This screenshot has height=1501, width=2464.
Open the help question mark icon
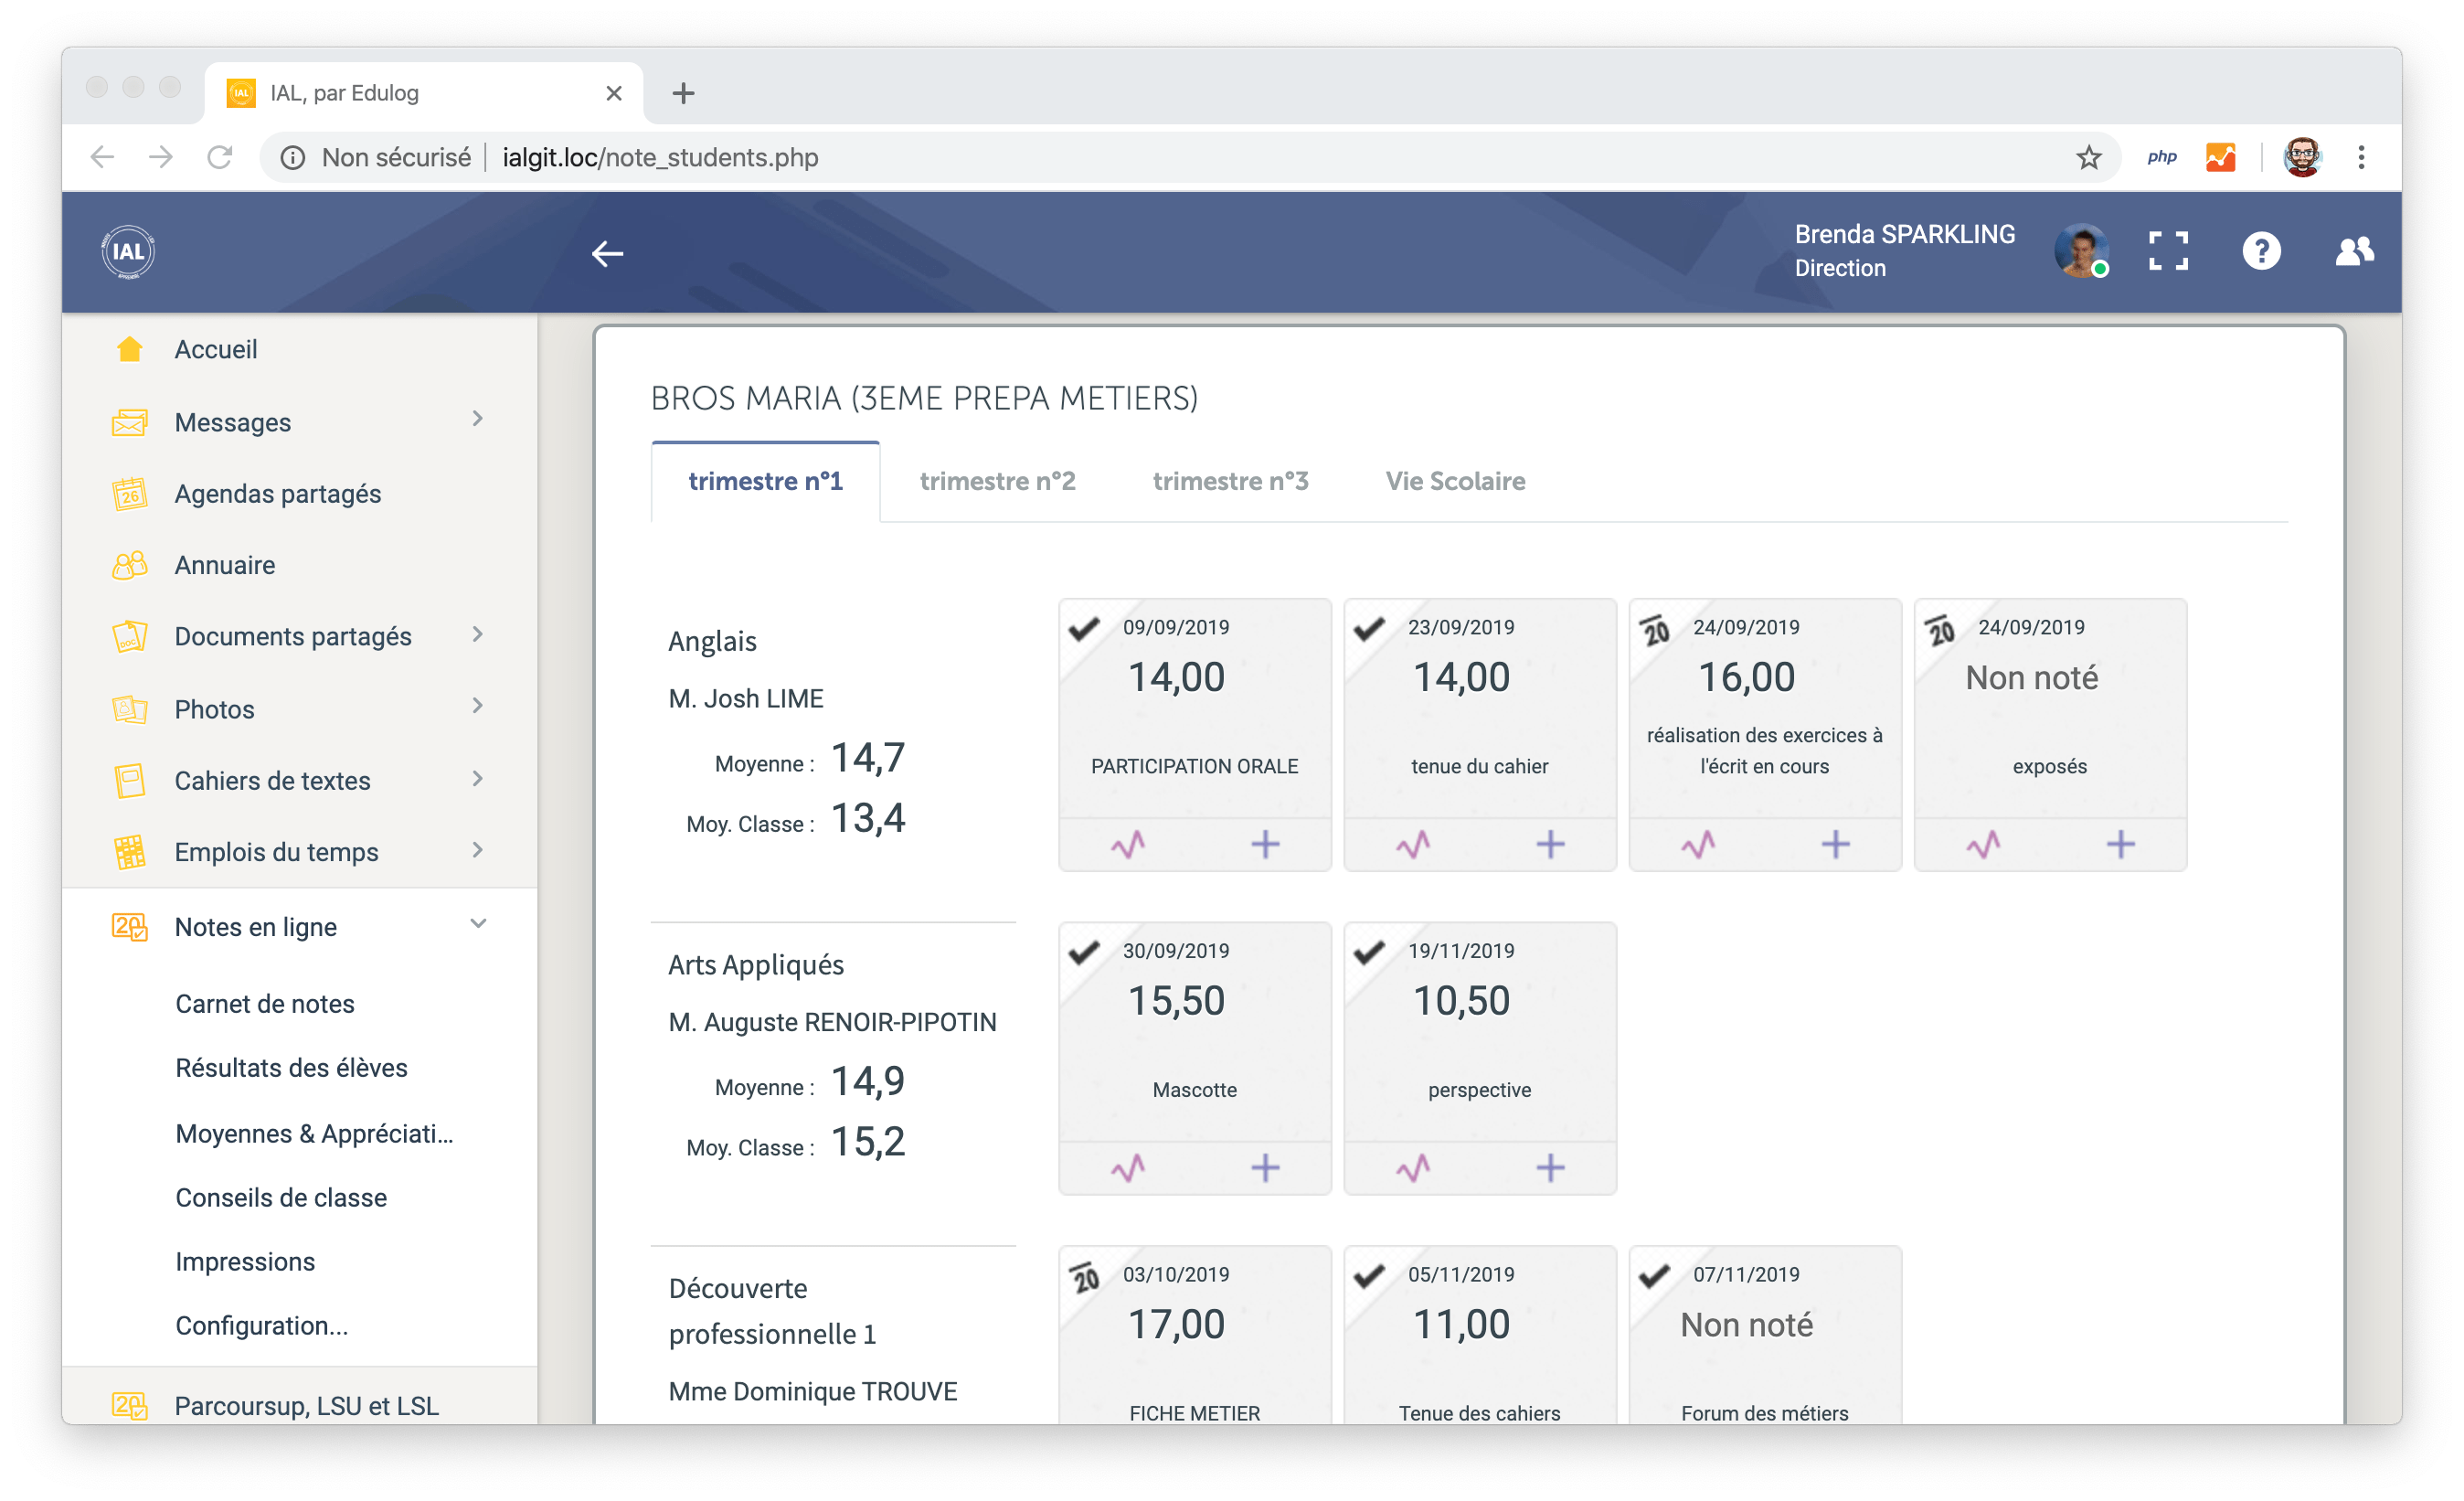[2260, 251]
